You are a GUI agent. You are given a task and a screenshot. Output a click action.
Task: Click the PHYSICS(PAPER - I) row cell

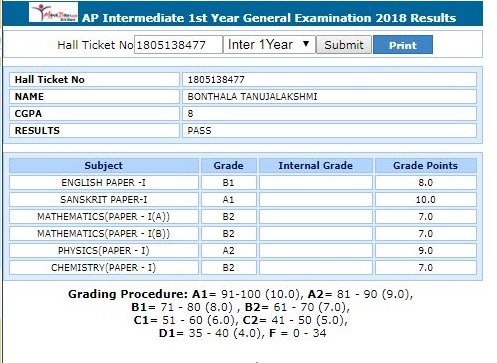(x=104, y=251)
